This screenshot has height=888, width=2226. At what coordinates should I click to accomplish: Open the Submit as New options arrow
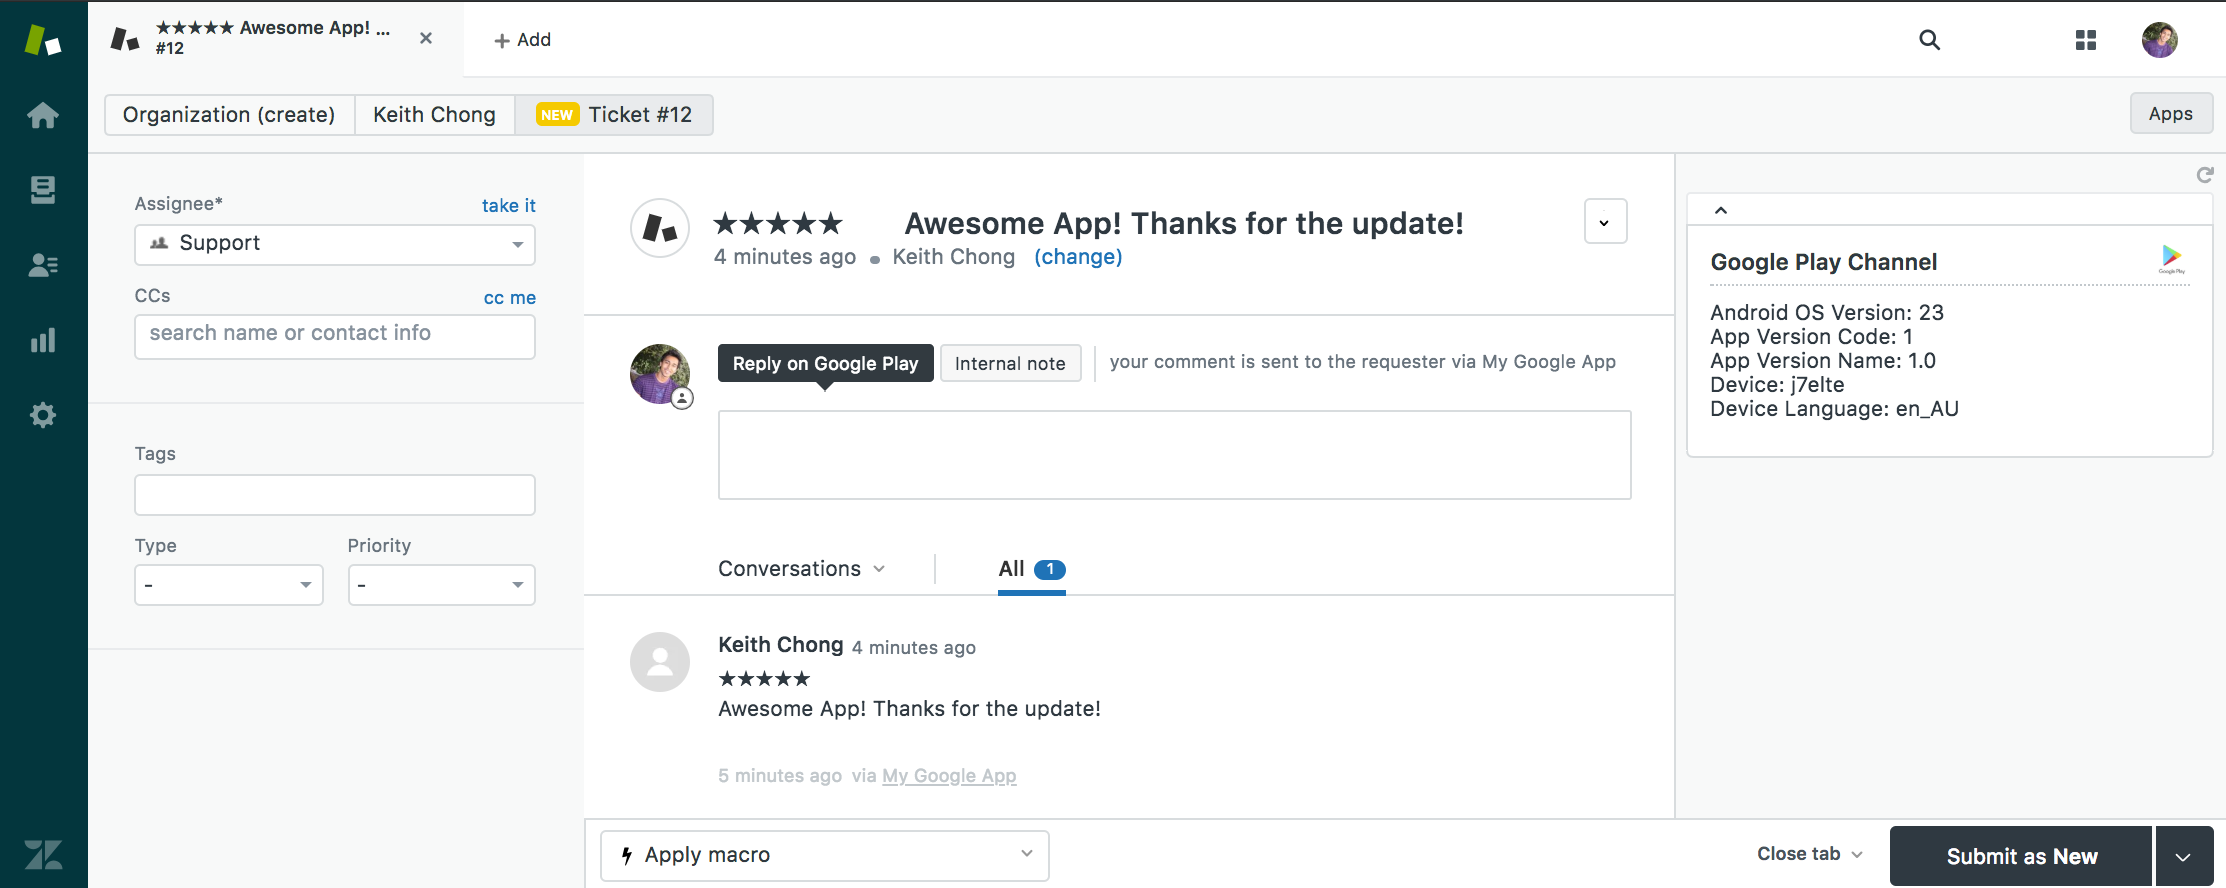pyautogui.click(x=2183, y=856)
